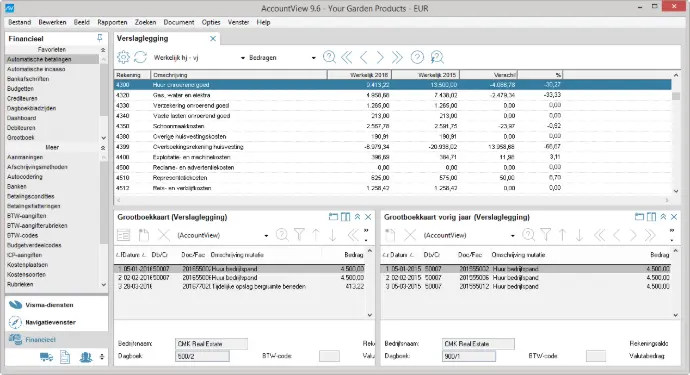This screenshot has height=375, width=690.
Task: Click the filter funnel in Grootboekkaart toolbar
Action: (x=299, y=235)
